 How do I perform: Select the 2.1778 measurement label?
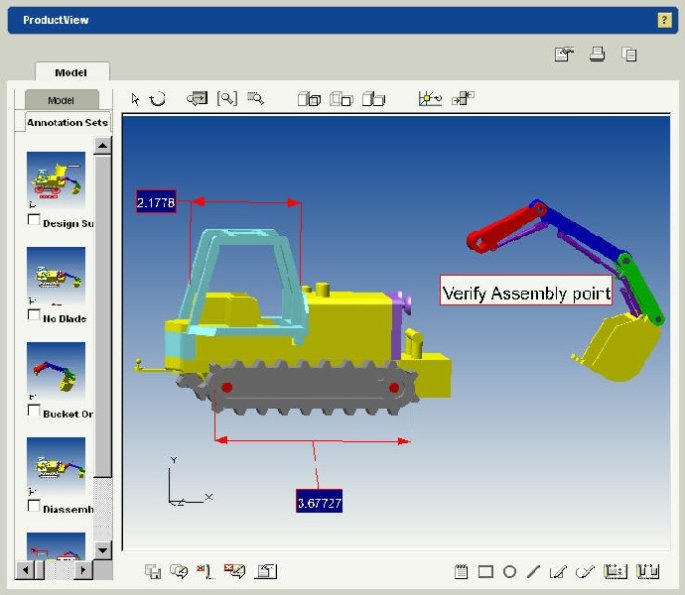pyautogui.click(x=156, y=202)
